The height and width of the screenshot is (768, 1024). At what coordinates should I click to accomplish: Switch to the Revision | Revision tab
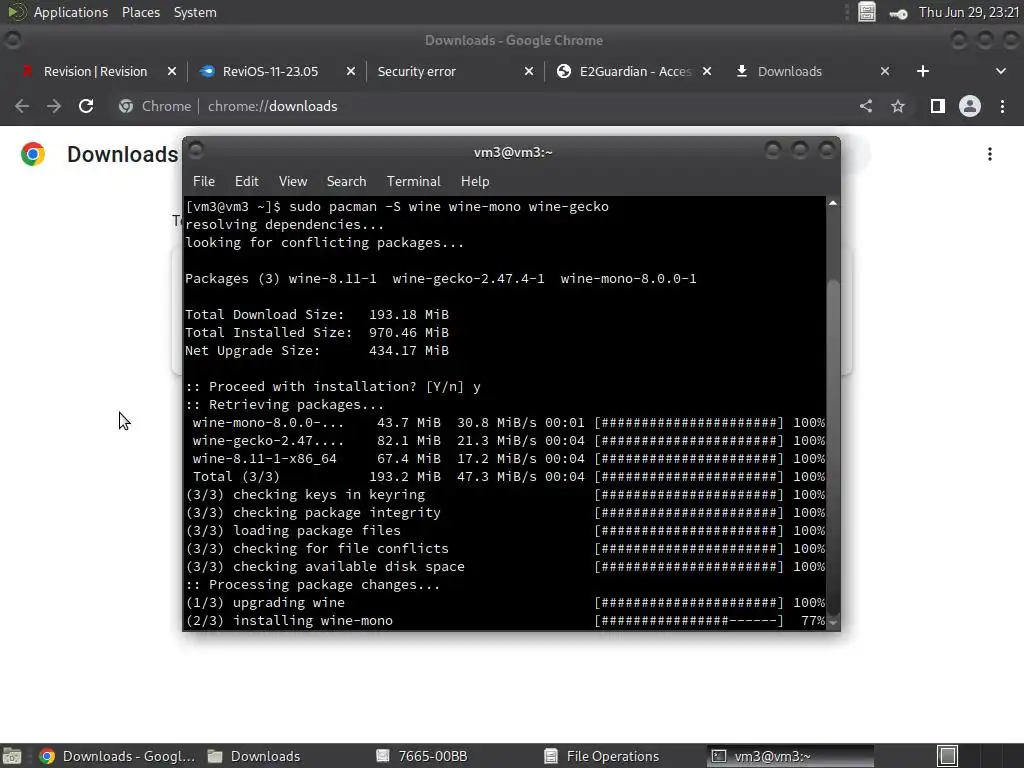[95, 71]
